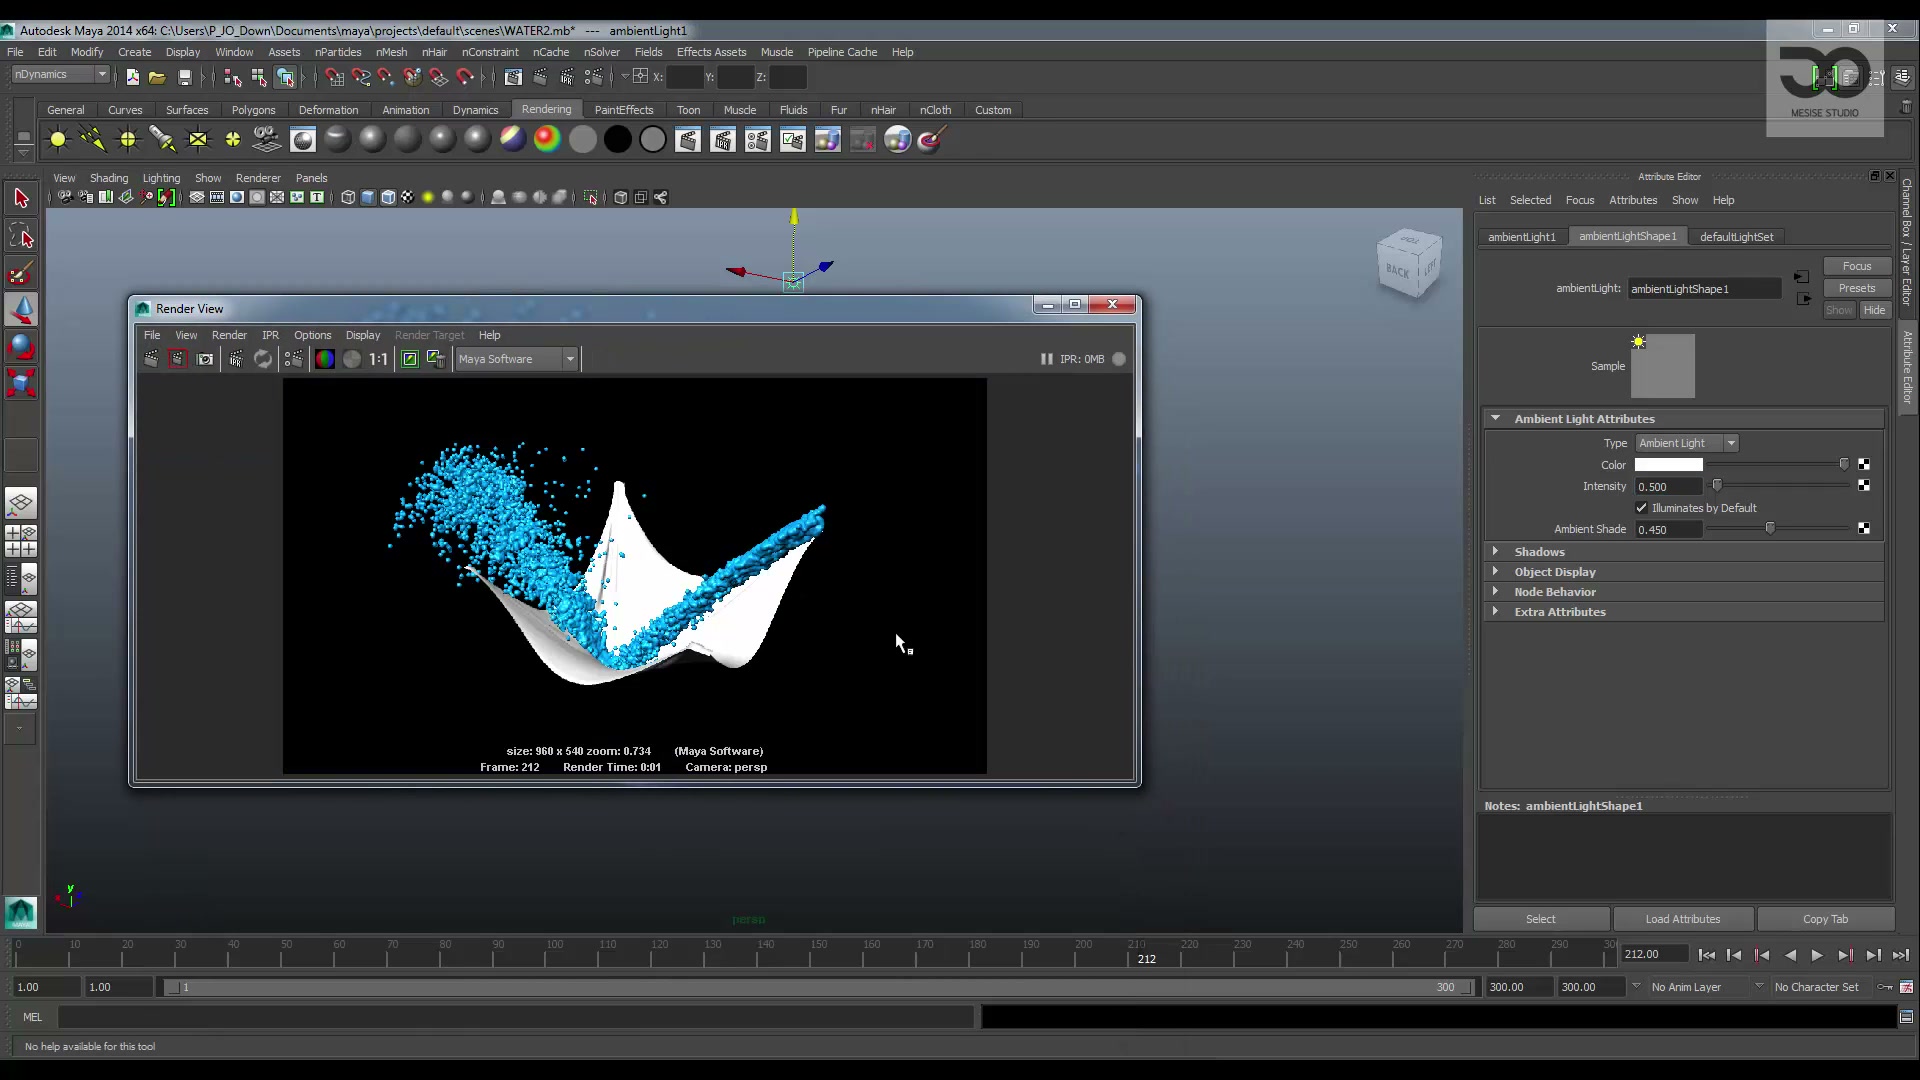Expand the Object Display section
1920x1080 pixels.
tap(1494, 571)
